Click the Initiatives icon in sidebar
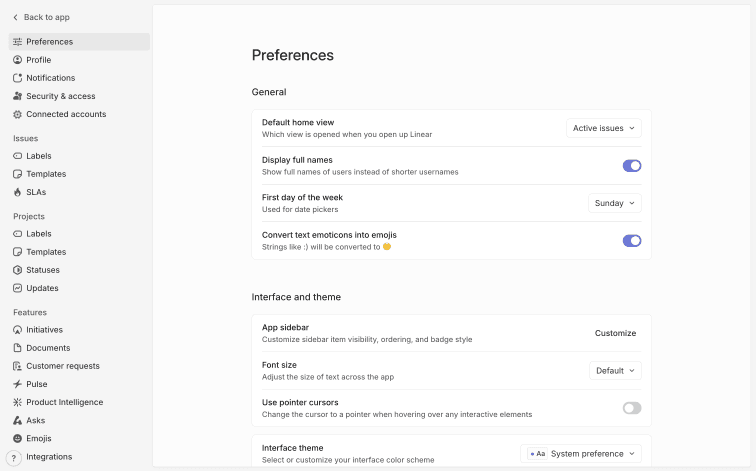The height and width of the screenshot is (471, 756). coord(17,330)
